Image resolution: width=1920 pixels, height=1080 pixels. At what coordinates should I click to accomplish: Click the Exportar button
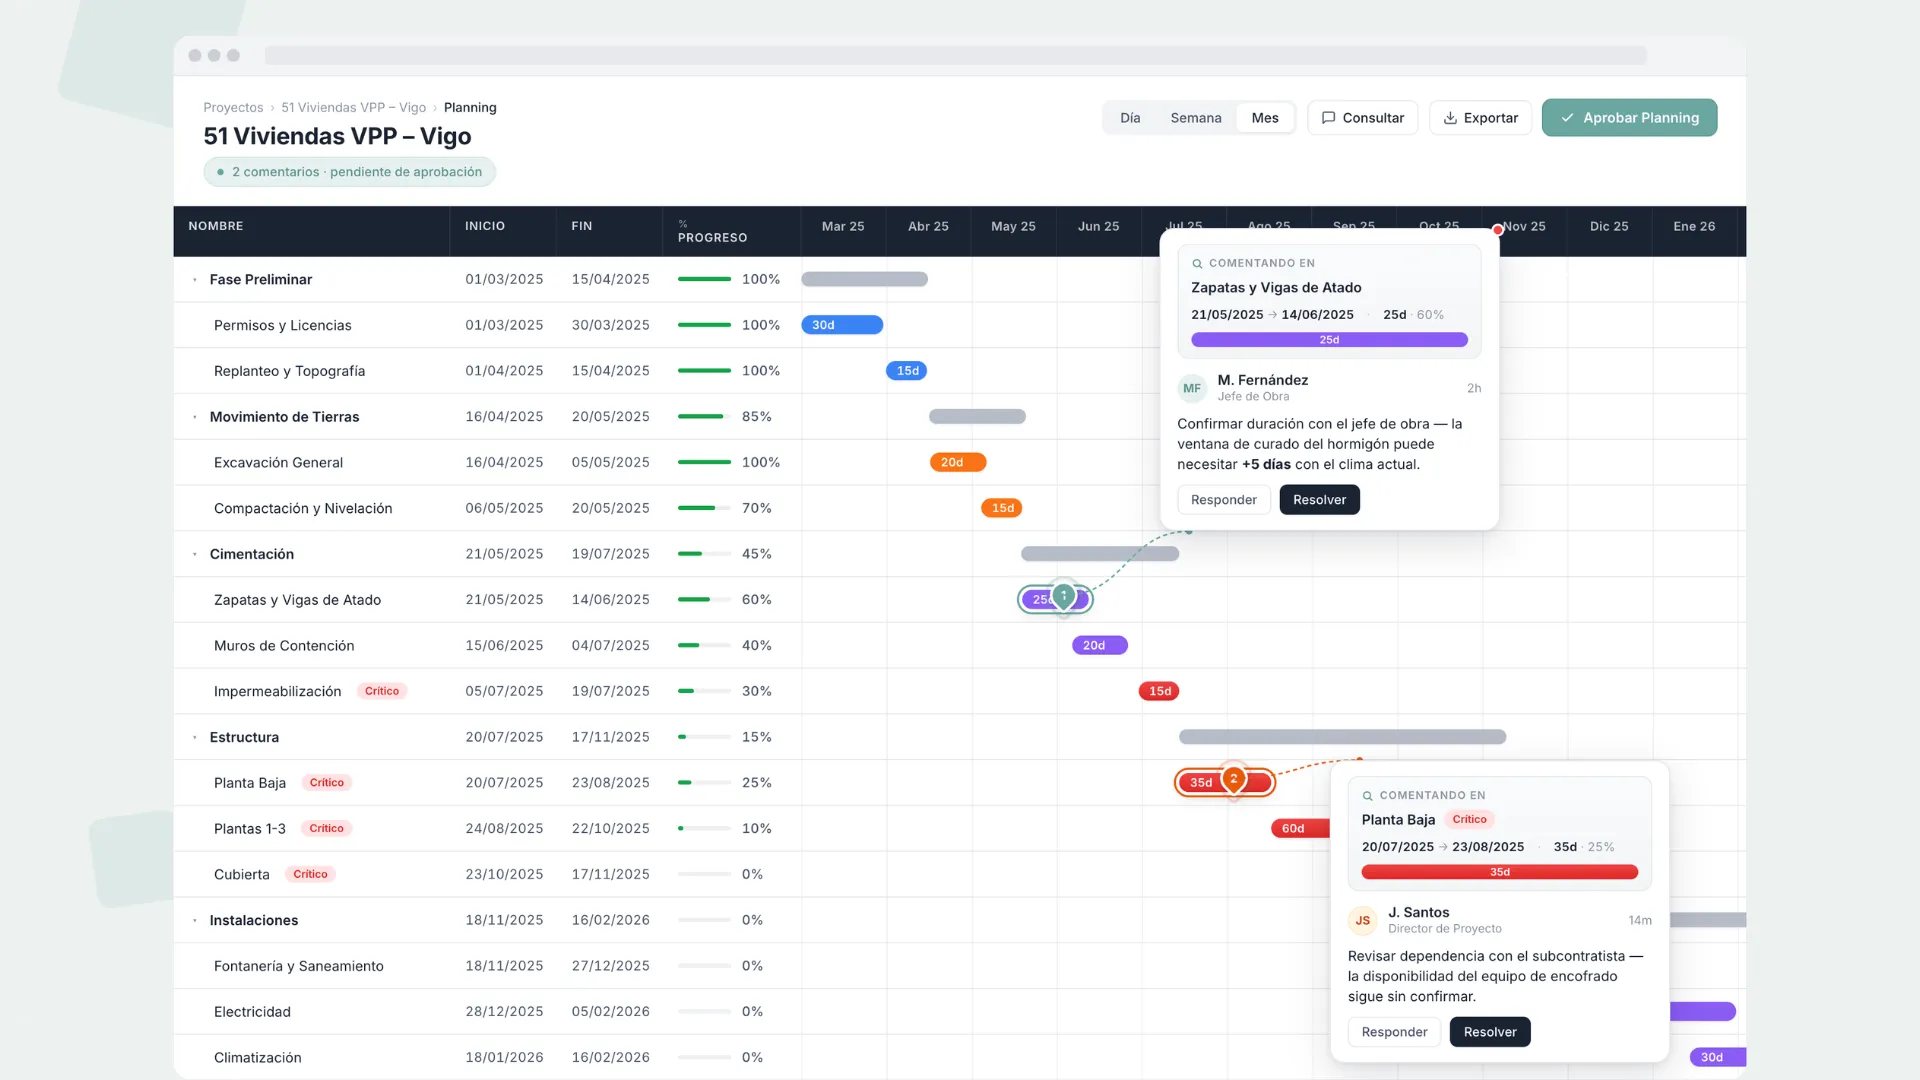tap(1480, 118)
